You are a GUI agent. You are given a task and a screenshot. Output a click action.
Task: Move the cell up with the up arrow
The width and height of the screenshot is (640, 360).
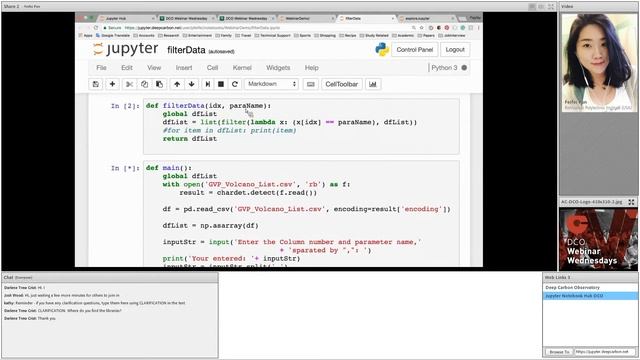click(177, 84)
